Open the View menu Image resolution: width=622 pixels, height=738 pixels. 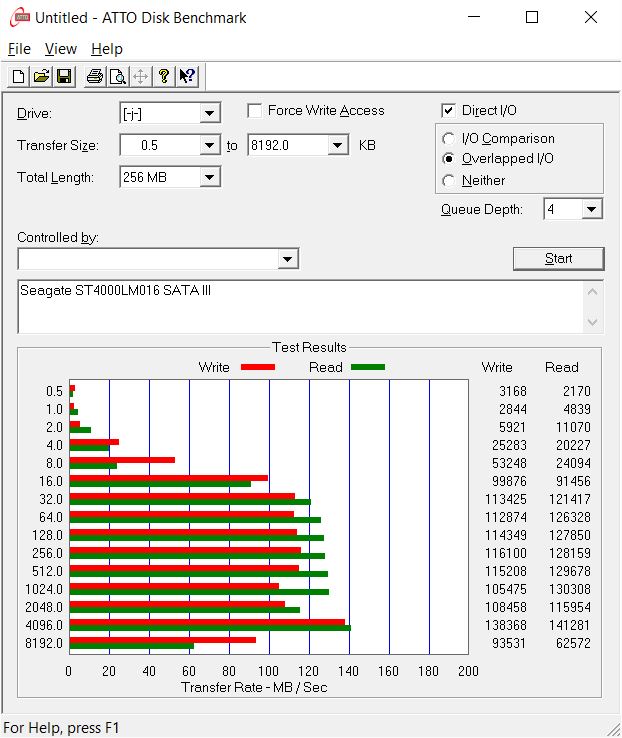coord(61,49)
